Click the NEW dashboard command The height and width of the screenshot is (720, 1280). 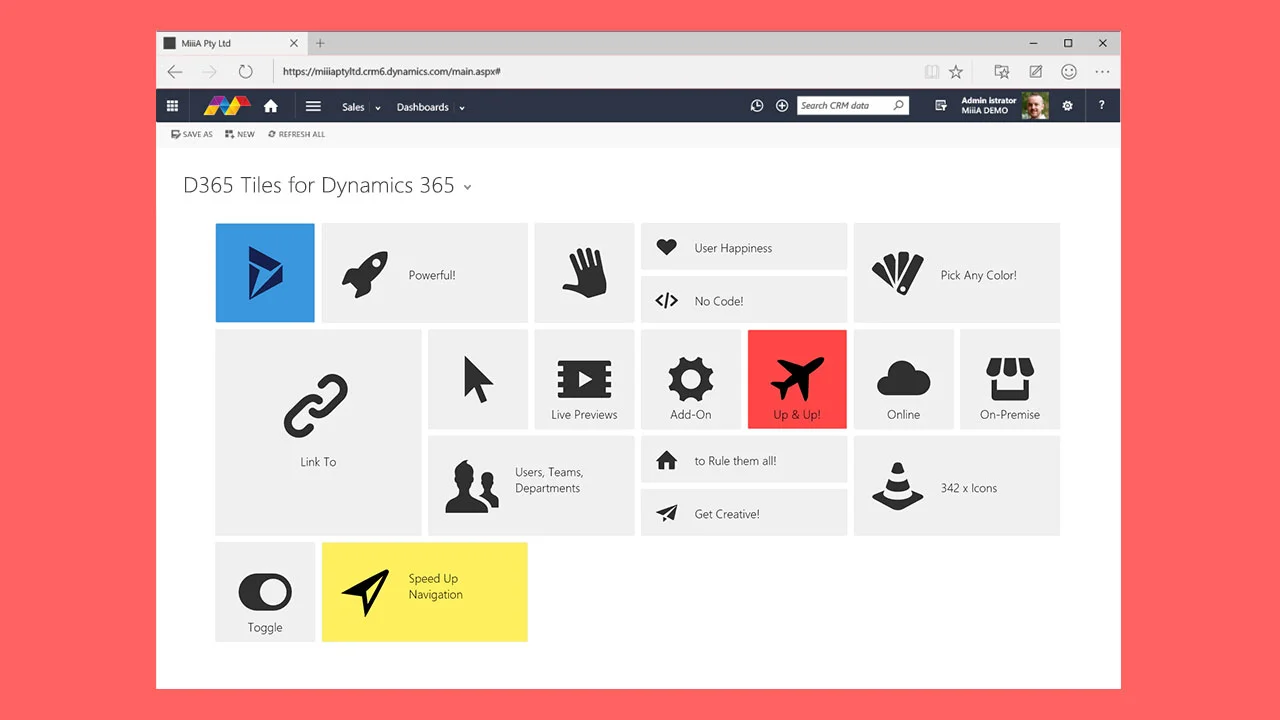(240, 134)
